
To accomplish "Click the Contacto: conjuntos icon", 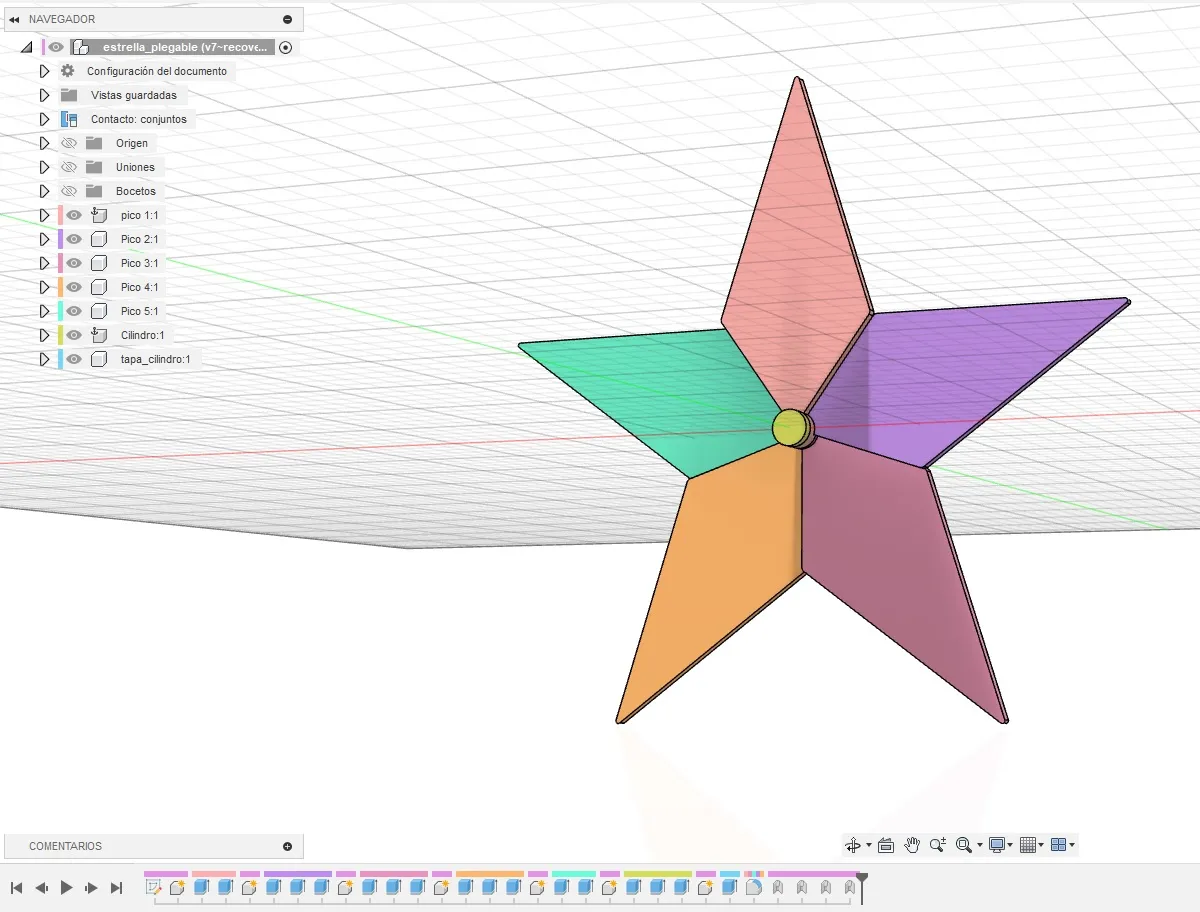I will click(69, 119).
